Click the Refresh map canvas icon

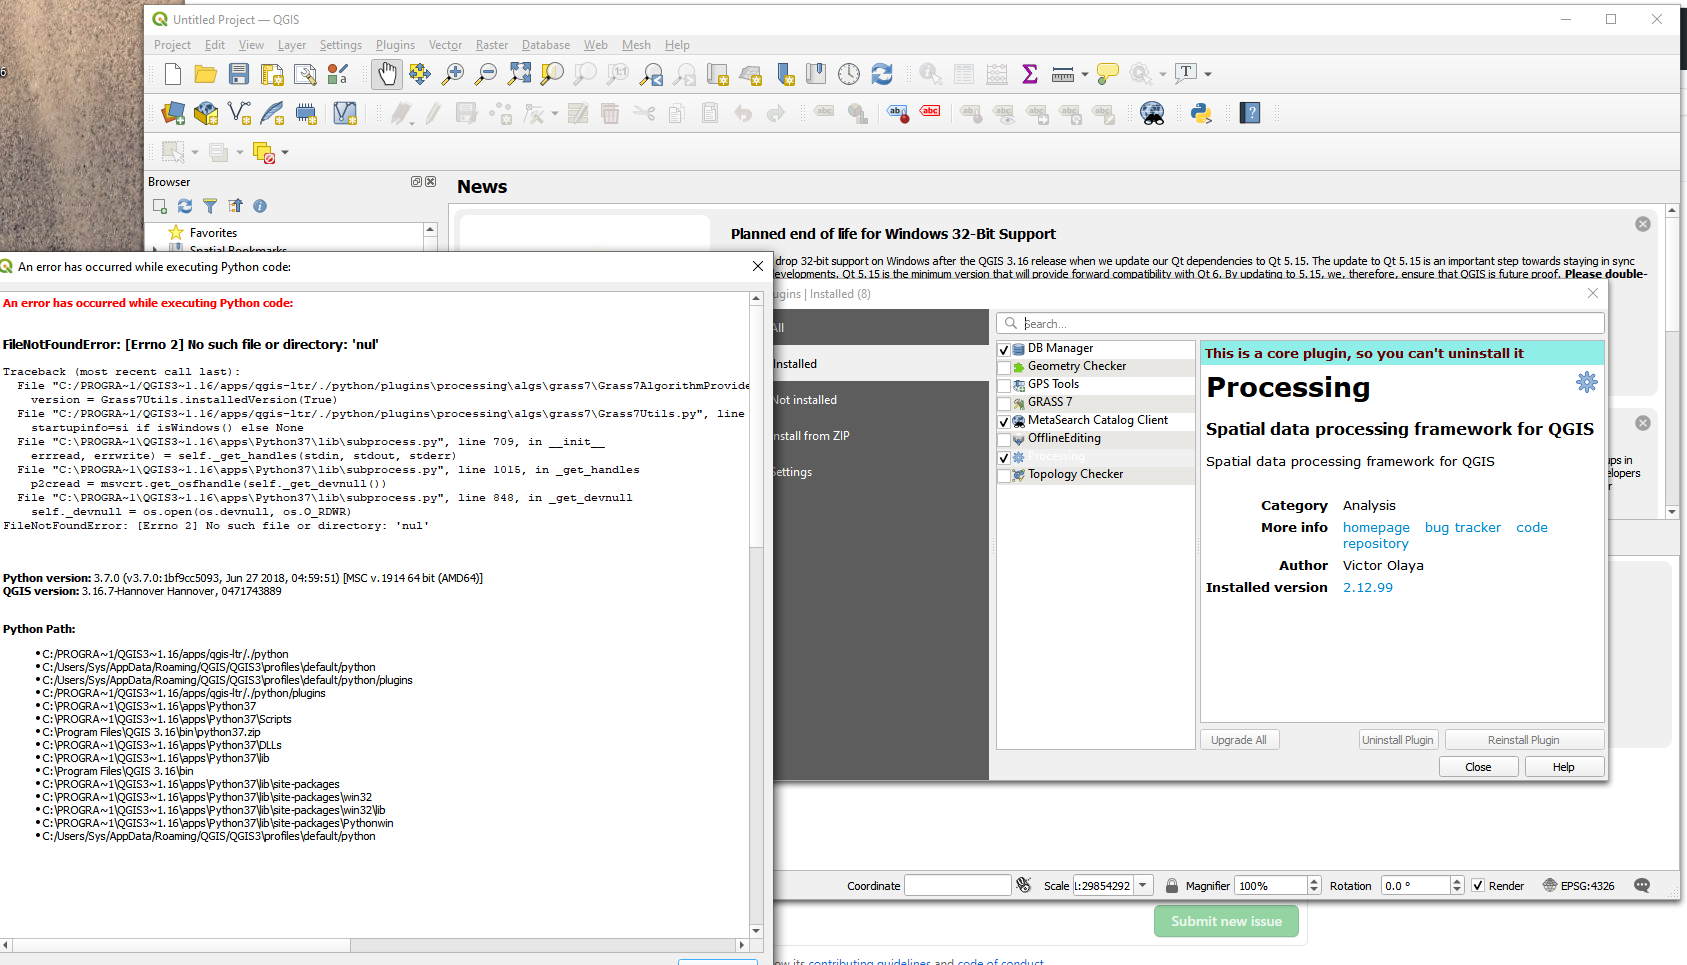(882, 74)
